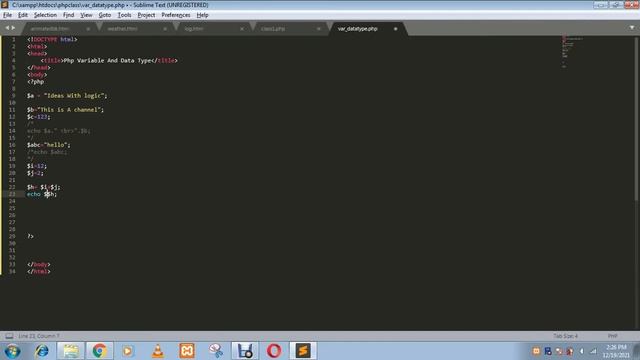Screen dimensions: 640x360
Task: Open Windows Media Player from taskbar
Action: click(x=128, y=351)
